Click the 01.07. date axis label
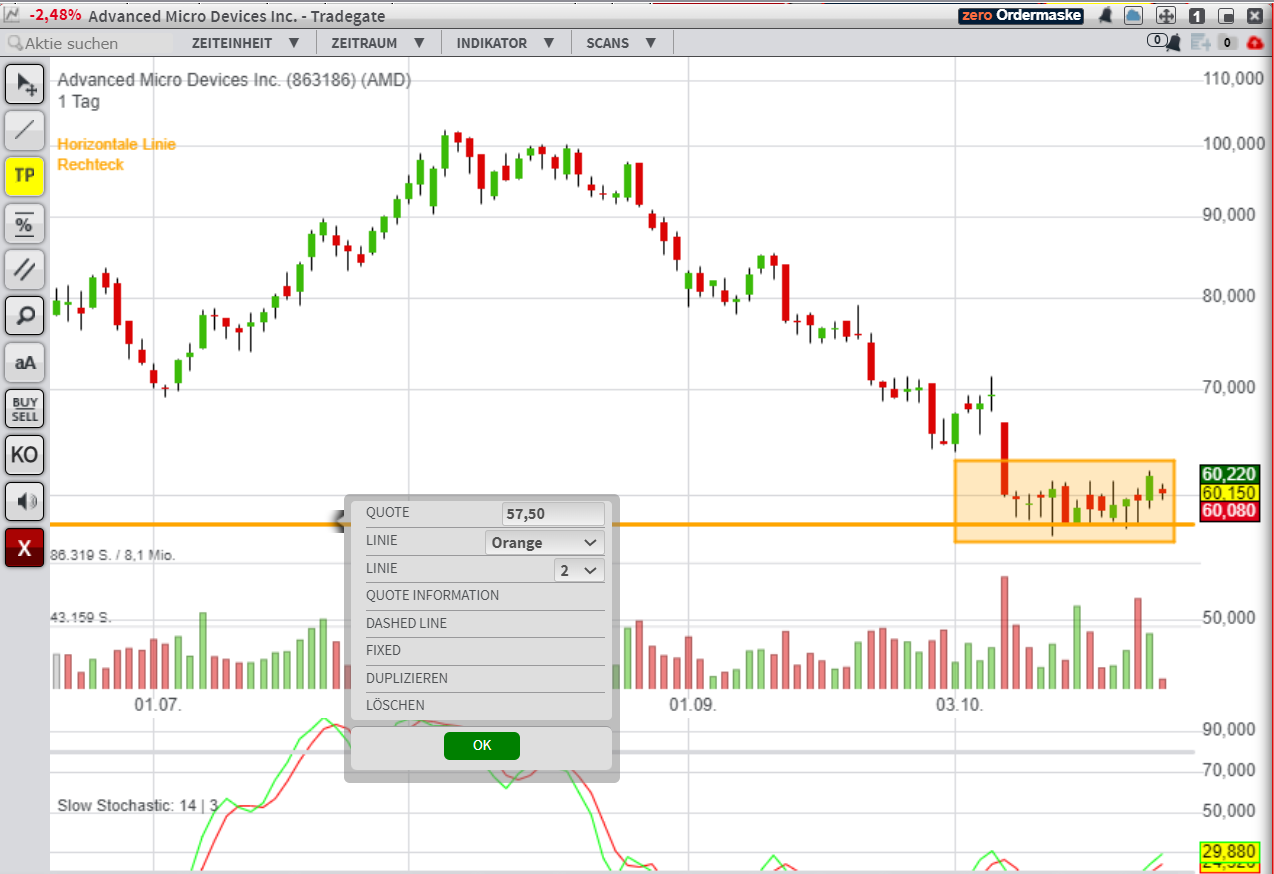The width and height of the screenshot is (1274, 874). click(158, 705)
